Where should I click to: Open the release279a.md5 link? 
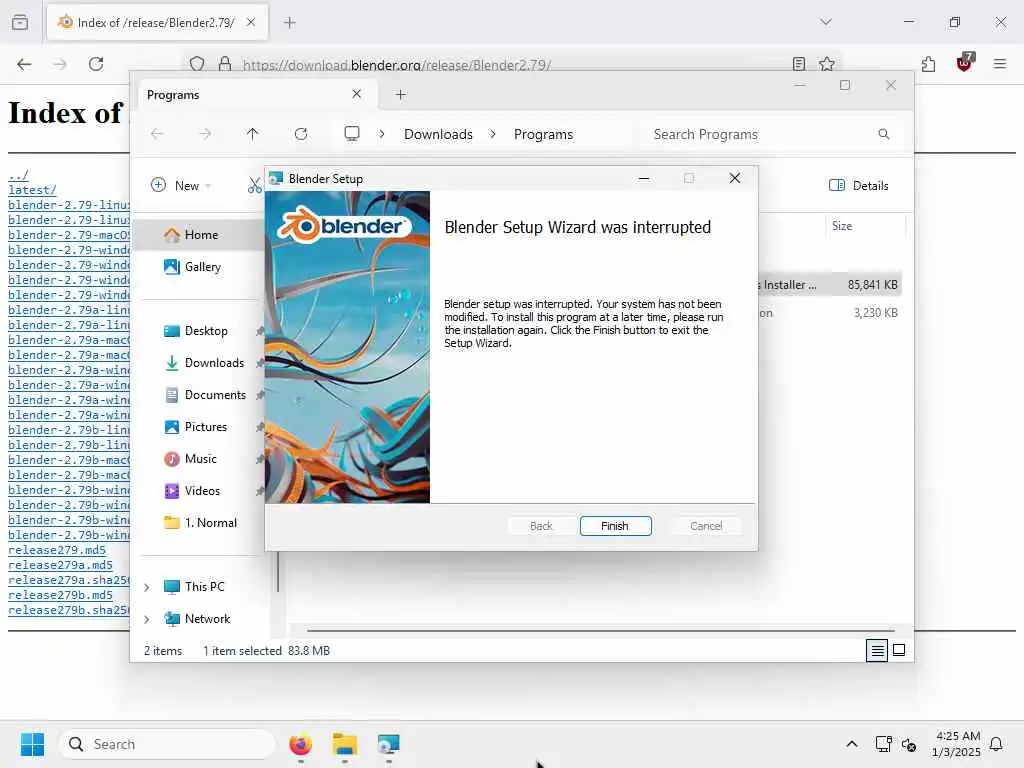point(60,566)
